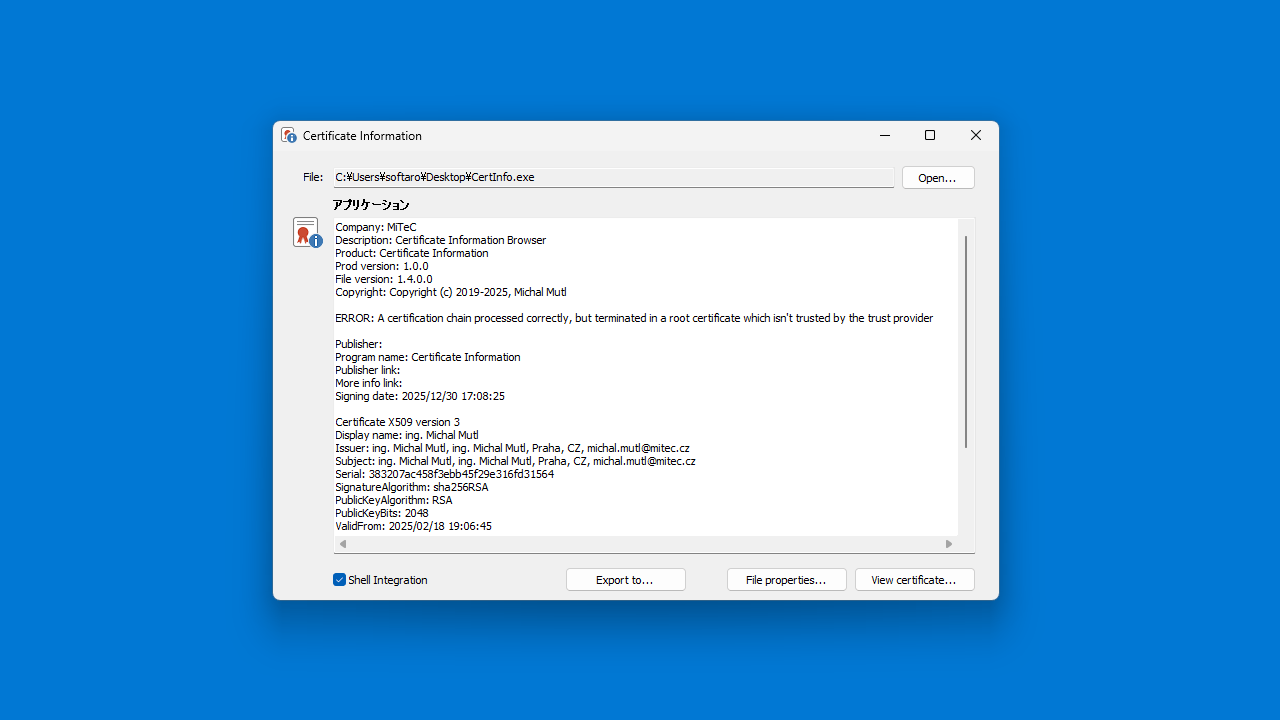The width and height of the screenshot is (1280, 720).
Task: Disable the Shell Integration checkbox
Action: point(340,579)
